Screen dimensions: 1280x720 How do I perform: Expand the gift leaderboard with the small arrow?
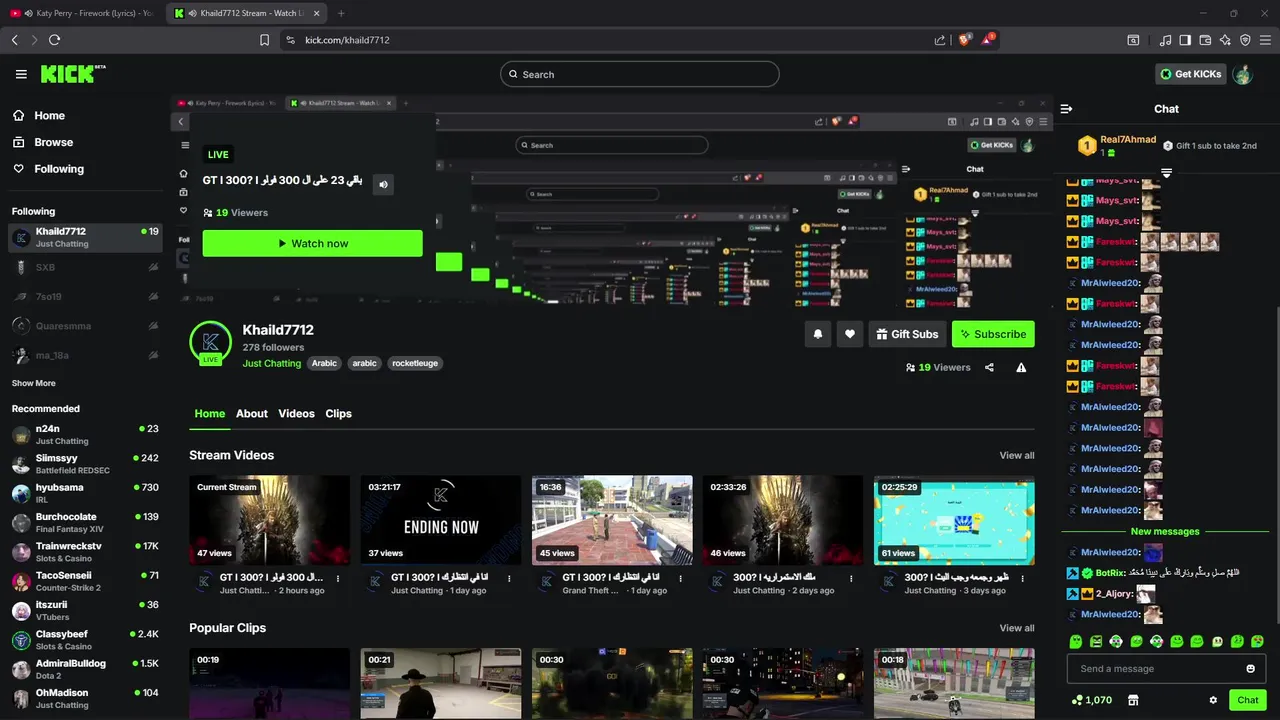click(1166, 173)
